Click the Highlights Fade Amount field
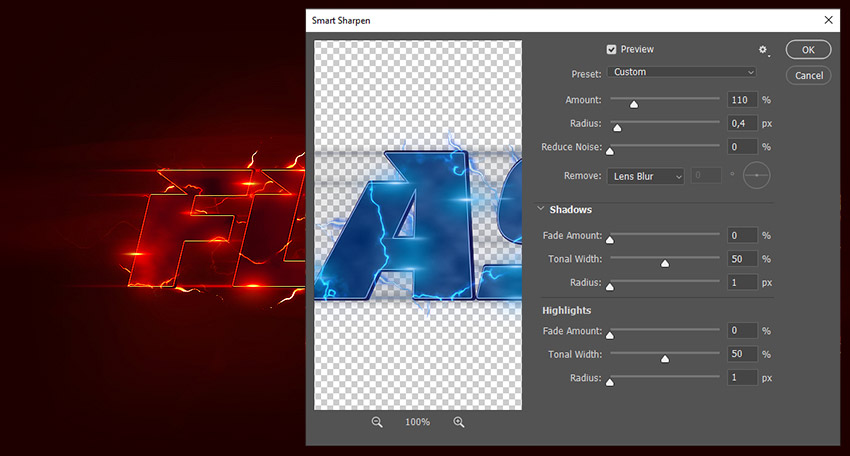850x456 pixels. tap(741, 331)
